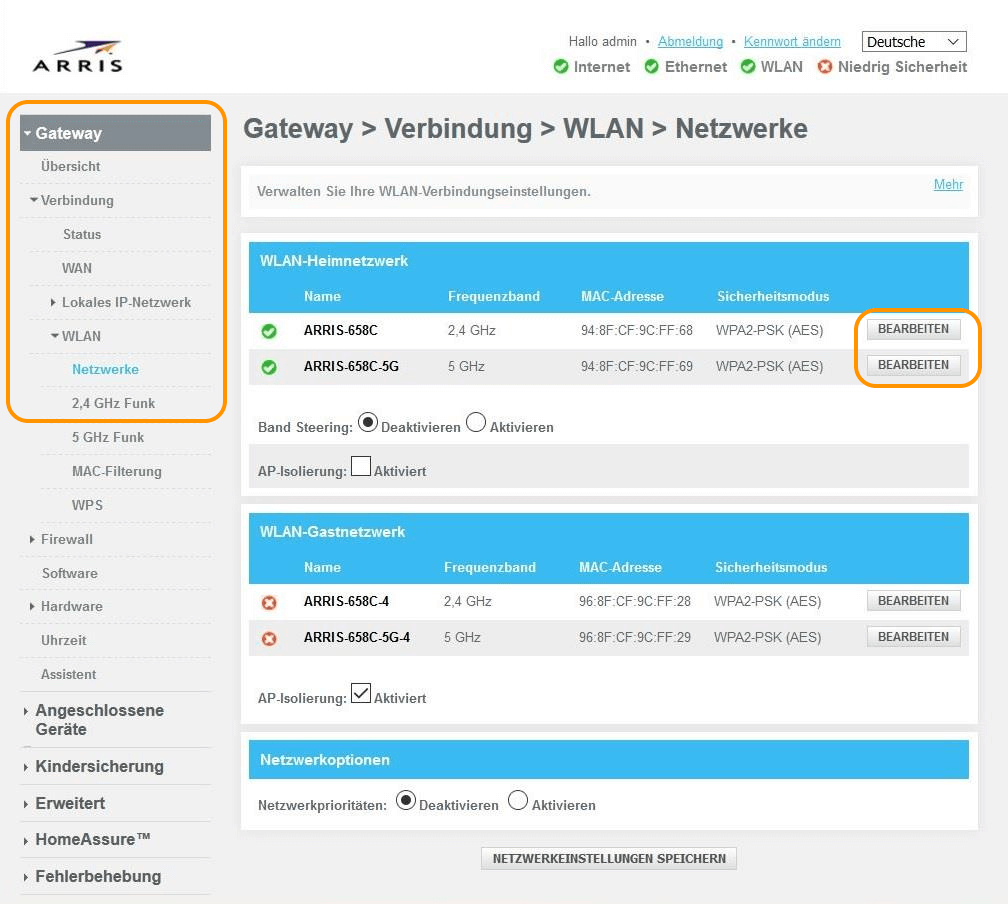Expand the Firewall menu section

(66, 539)
